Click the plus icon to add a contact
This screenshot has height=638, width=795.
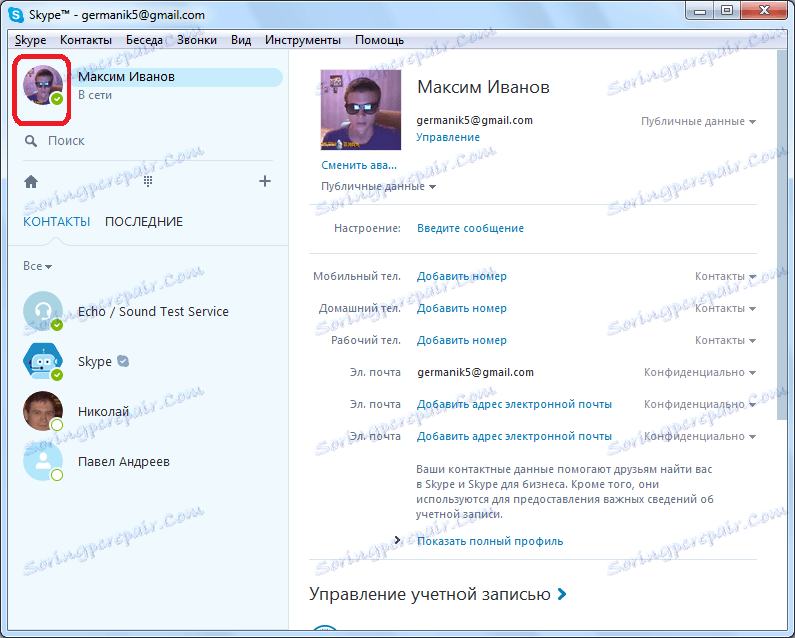tap(265, 181)
